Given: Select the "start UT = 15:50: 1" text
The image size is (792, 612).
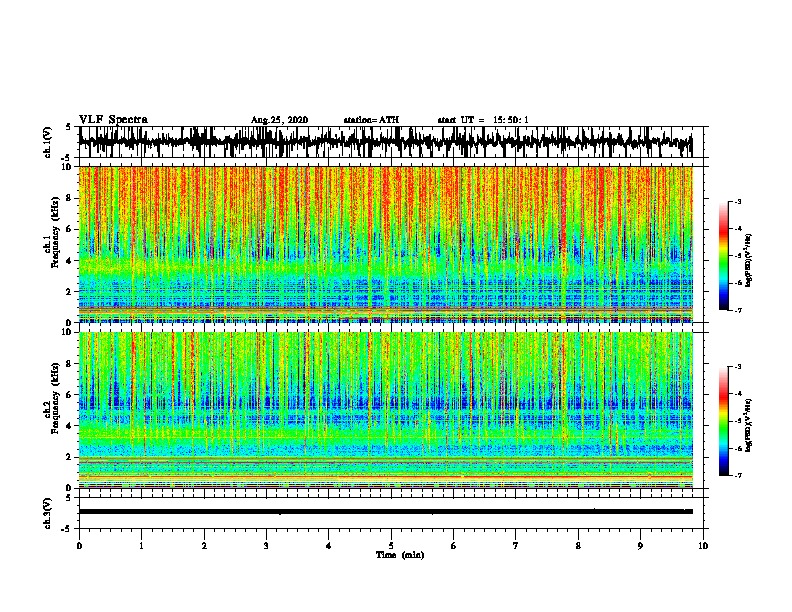Looking at the screenshot, I should click(x=483, y=120).
